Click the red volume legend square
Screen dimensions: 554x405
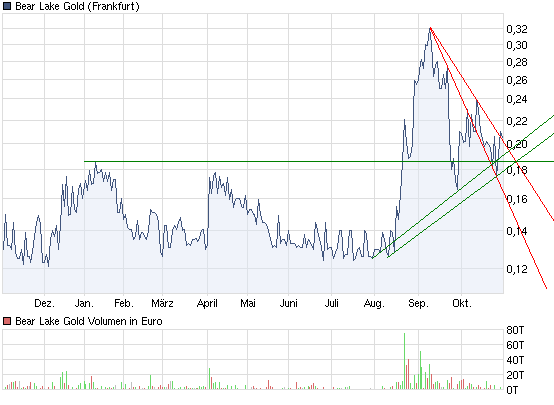[x=7, y=321]
